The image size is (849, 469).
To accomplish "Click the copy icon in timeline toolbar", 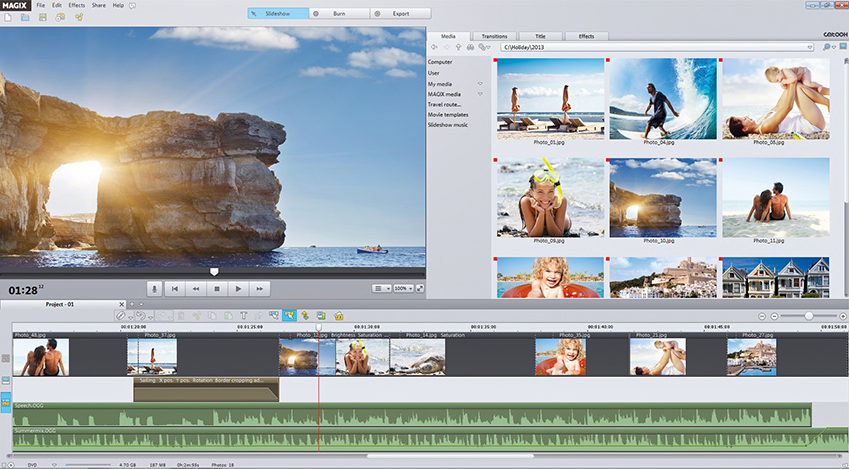I will click(212, 315).
